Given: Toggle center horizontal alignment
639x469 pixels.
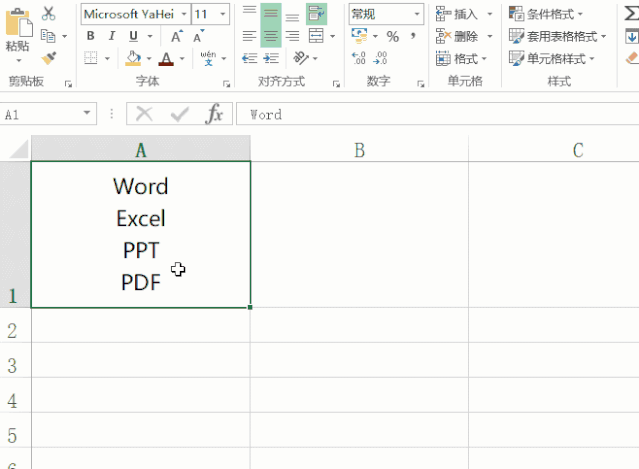Looking at the screenshot, I should point(271,36).
